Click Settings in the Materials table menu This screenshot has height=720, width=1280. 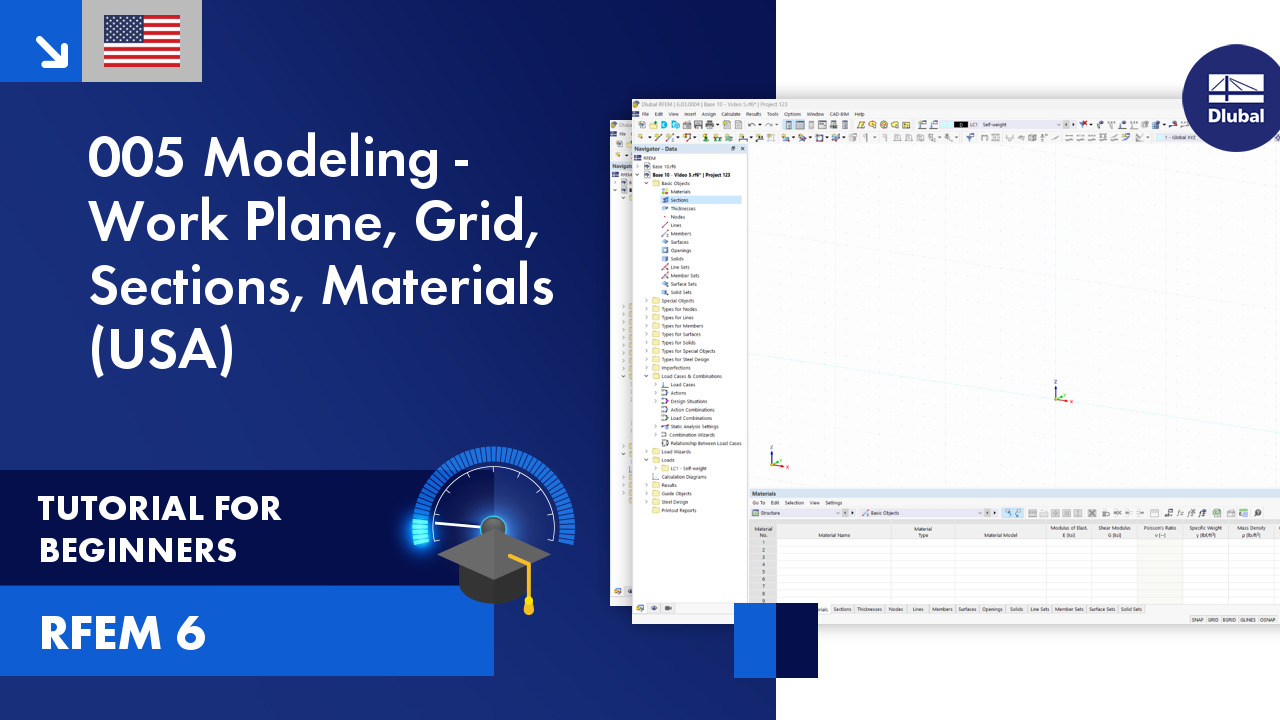833,503
